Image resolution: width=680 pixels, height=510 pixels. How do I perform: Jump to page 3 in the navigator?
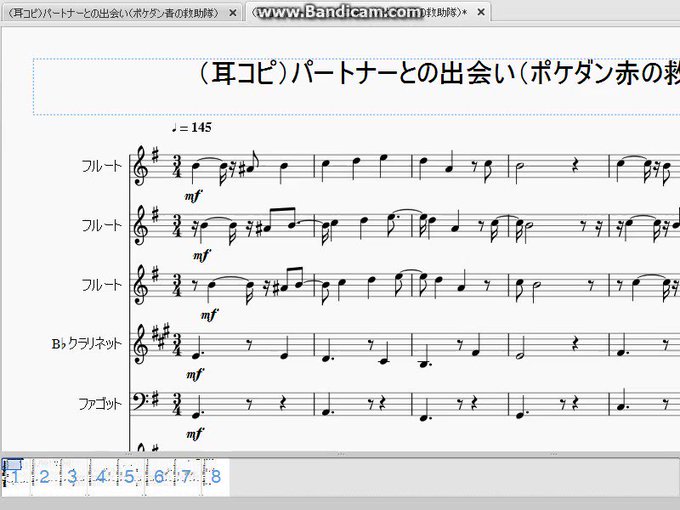(x=73, y=477)
